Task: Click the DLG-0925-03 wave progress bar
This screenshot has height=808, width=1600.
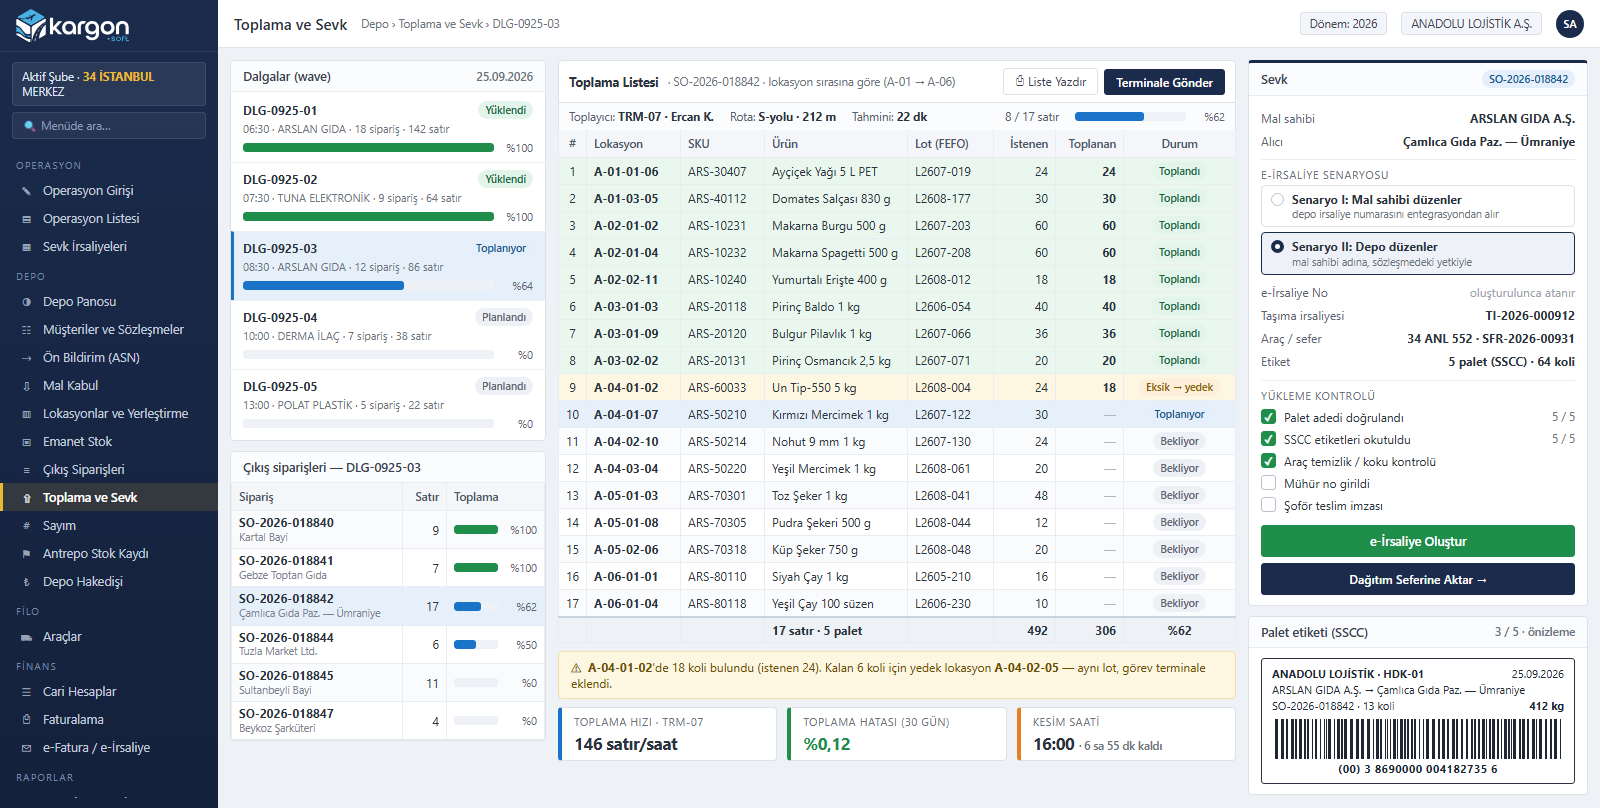Action: 368,286
